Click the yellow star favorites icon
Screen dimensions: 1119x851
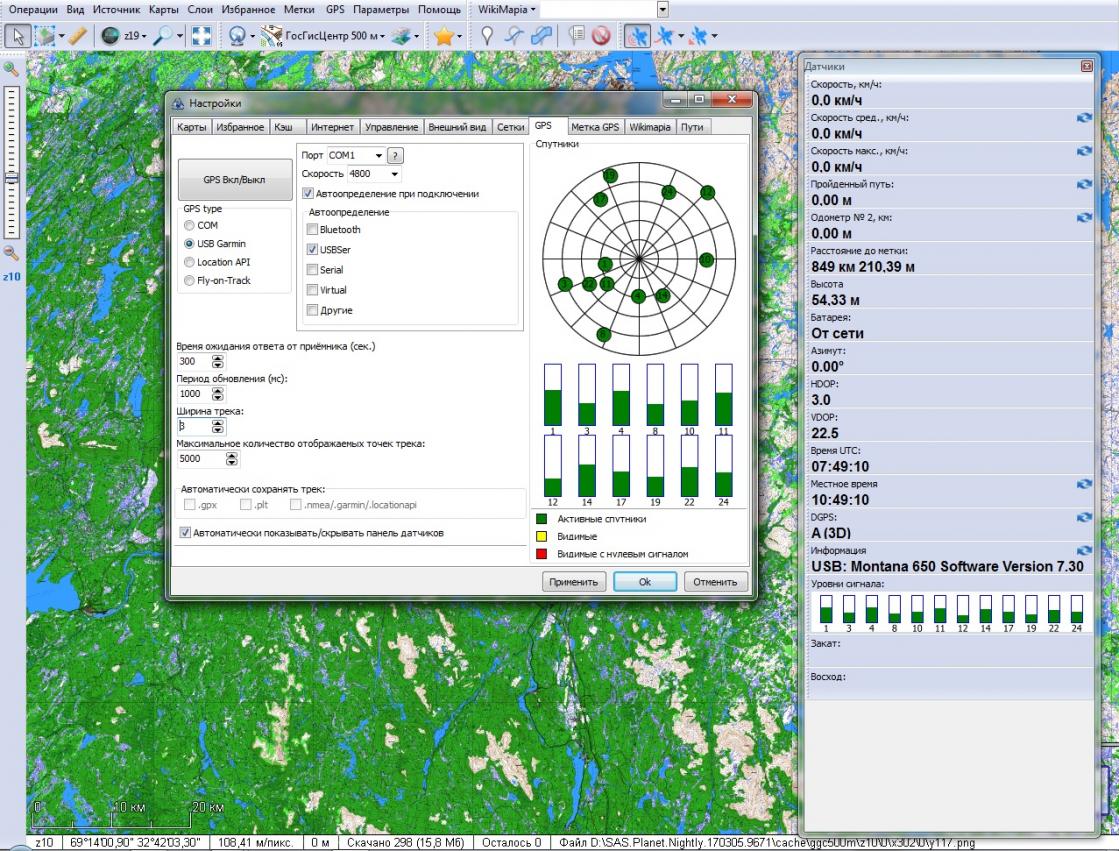pyautogui.click(x=443, y=35)
